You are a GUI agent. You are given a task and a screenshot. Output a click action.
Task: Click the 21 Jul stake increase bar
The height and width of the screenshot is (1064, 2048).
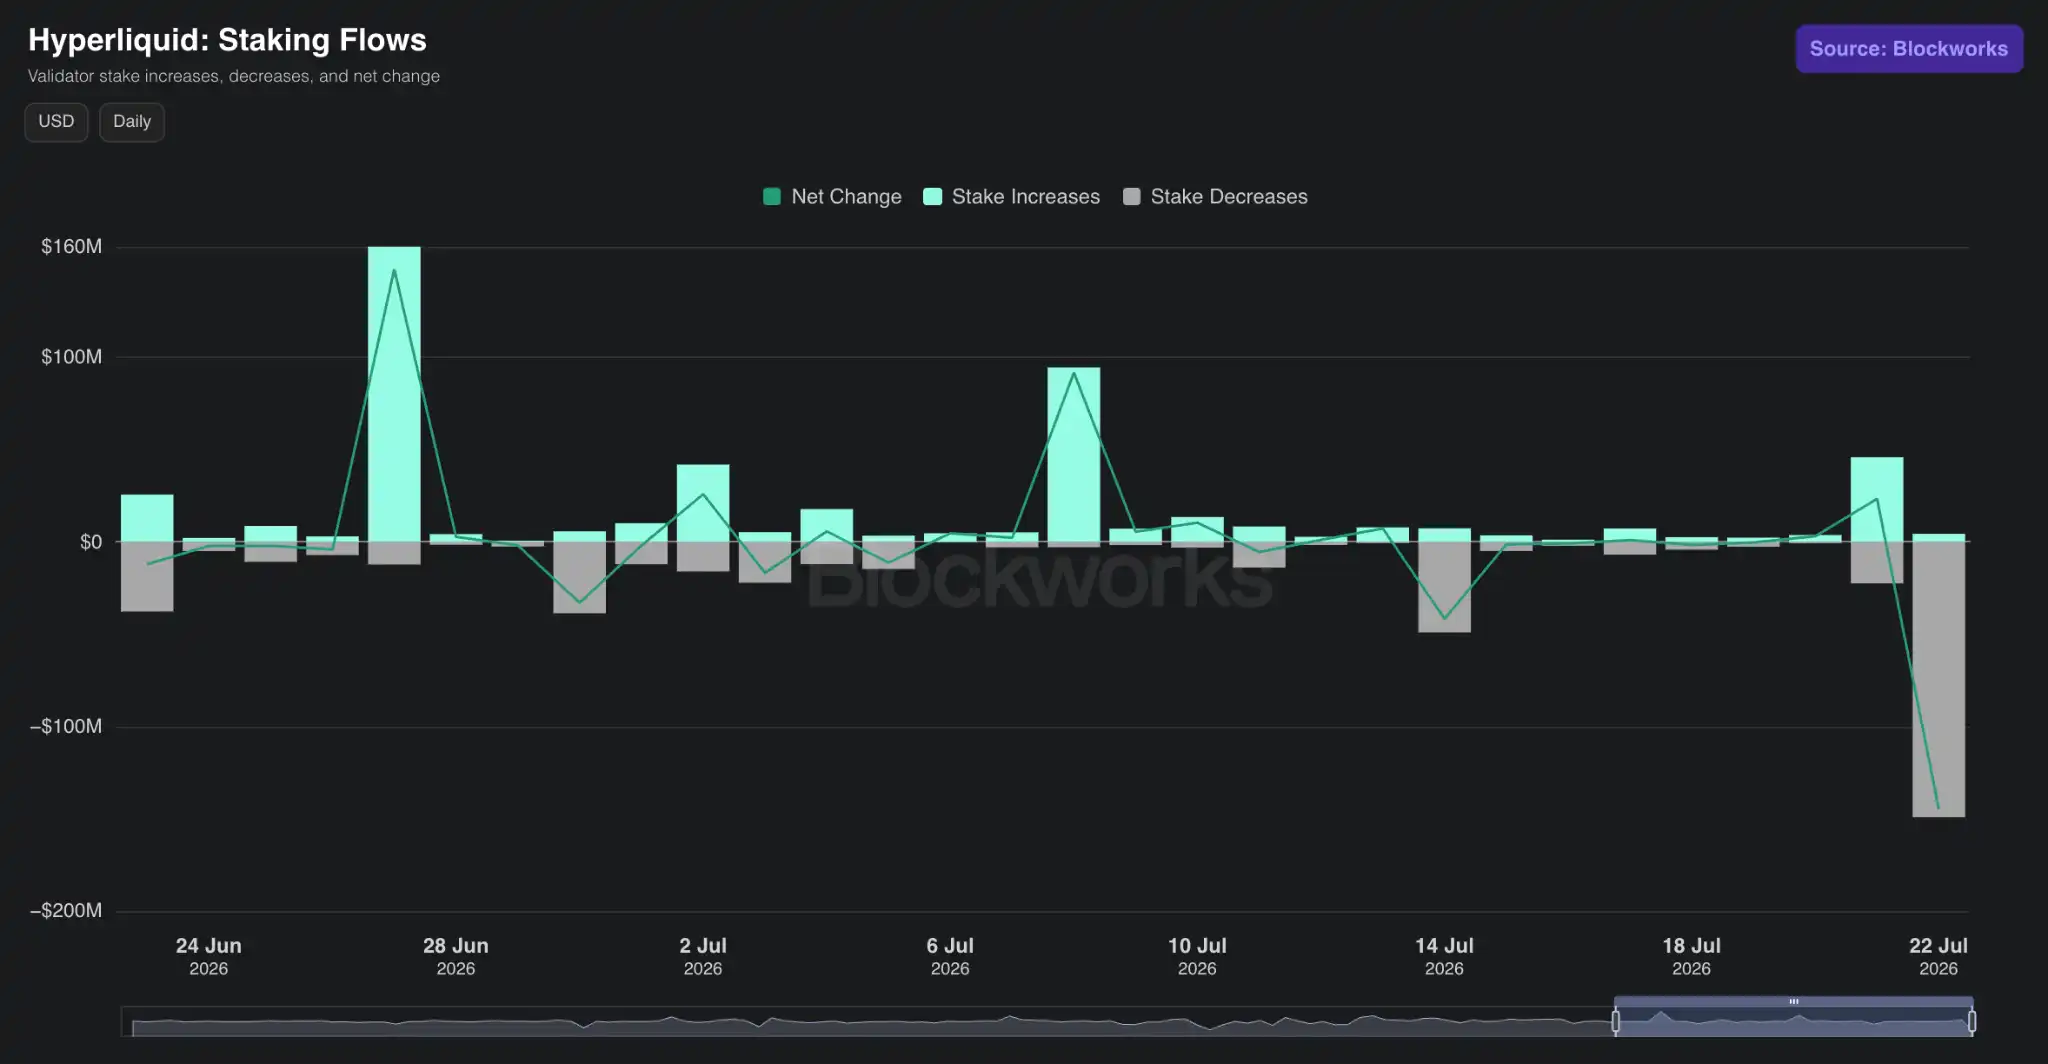point(1877,499)
